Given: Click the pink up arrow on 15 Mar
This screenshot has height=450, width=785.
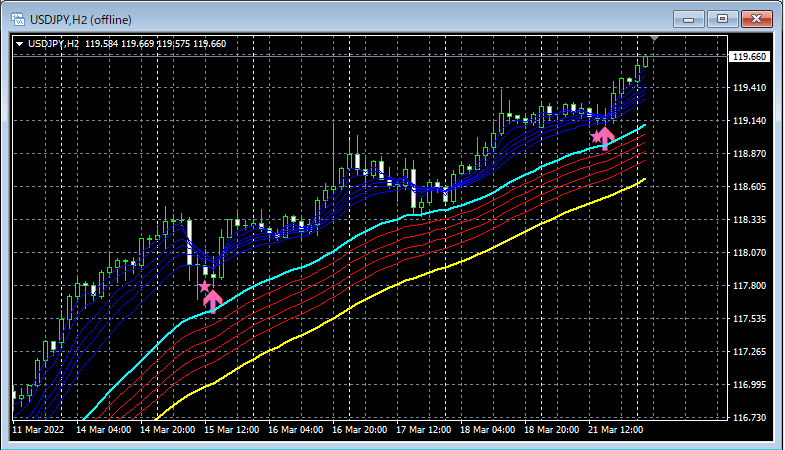Looking at the screenshot, I should 213,301.
